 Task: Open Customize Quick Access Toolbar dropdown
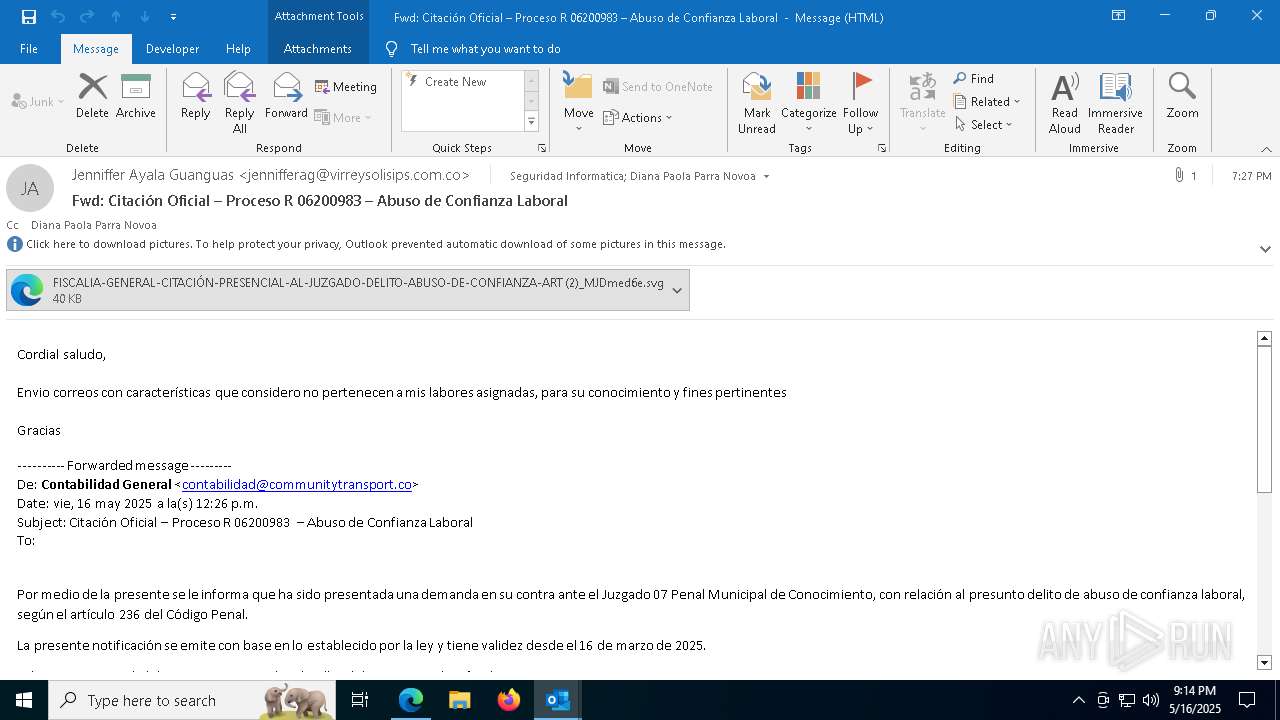coord(174,16)
